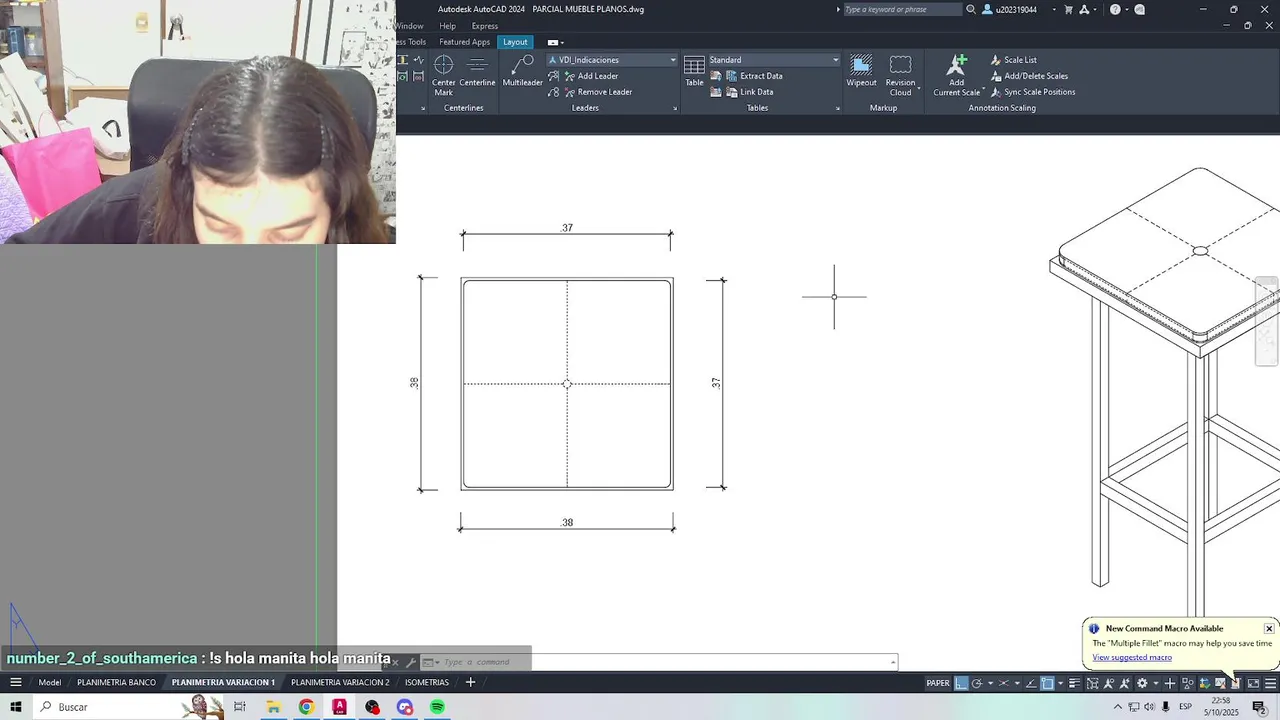Open Workspace Switching gear icon
1280x720 pixels.
[1142, 683]
